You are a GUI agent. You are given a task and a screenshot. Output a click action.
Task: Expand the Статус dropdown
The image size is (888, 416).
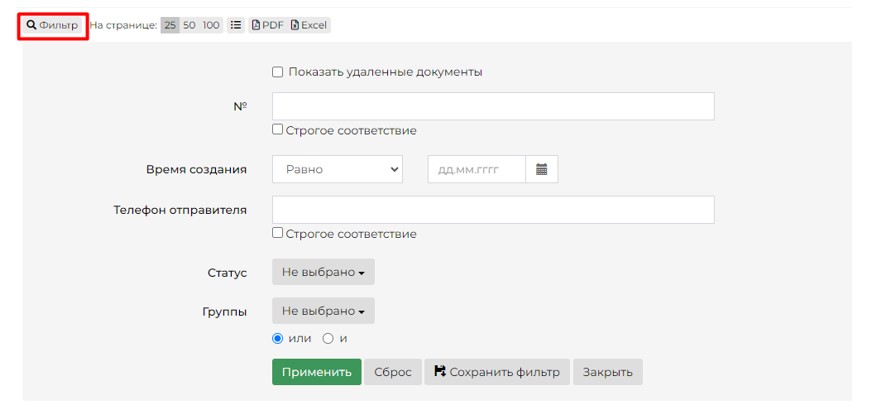[323, 272]
